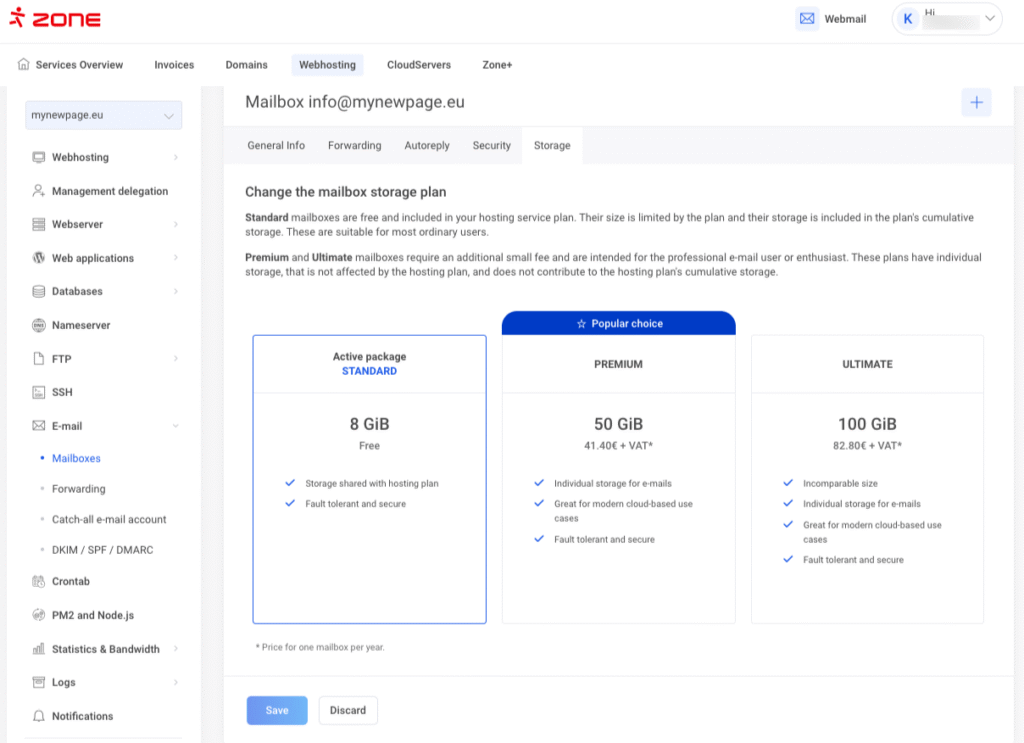Click the Crontab calendar icon
Image resolution: width=1024 pixels, height=743 pixels.
click(x=39, y=582)
